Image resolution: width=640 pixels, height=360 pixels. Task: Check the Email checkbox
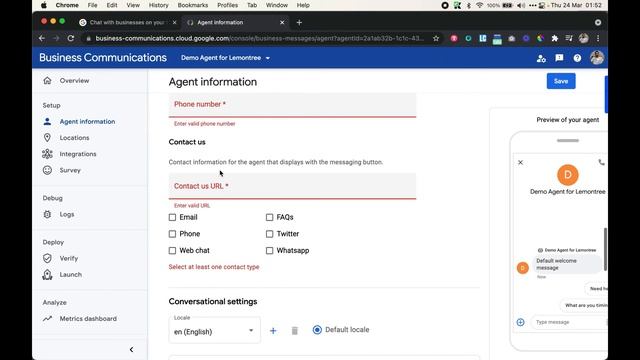(172, 217)
